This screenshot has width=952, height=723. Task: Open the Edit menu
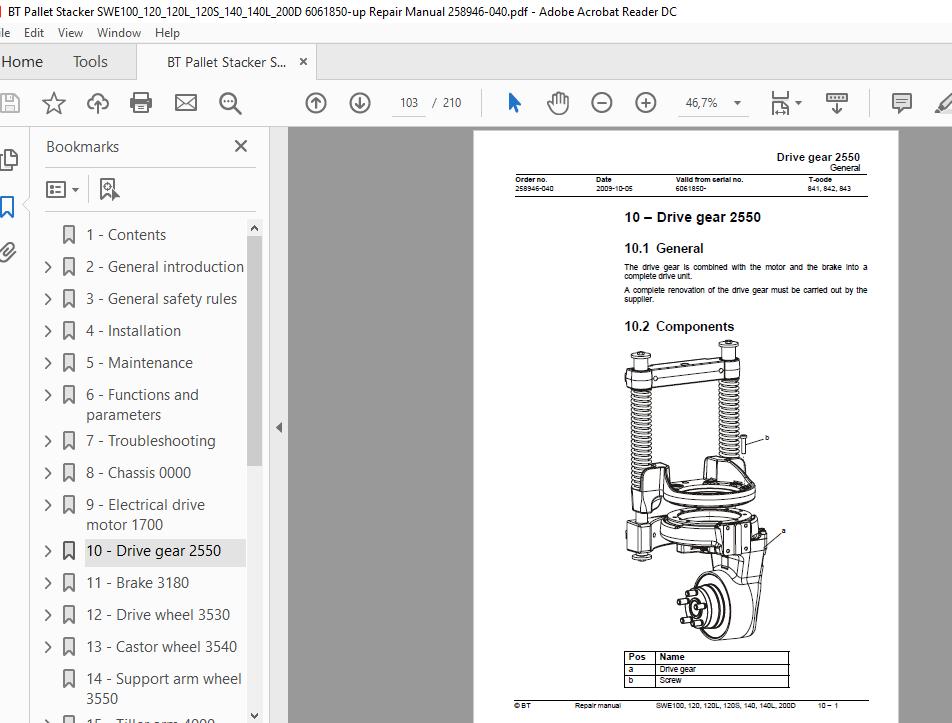[x=33, y=33]
